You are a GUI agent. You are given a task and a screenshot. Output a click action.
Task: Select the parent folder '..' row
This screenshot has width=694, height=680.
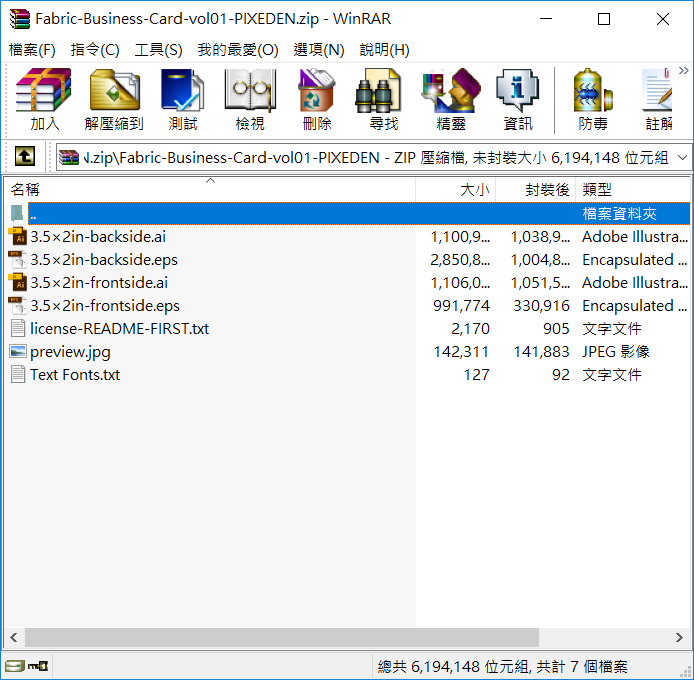click(349, 213)
